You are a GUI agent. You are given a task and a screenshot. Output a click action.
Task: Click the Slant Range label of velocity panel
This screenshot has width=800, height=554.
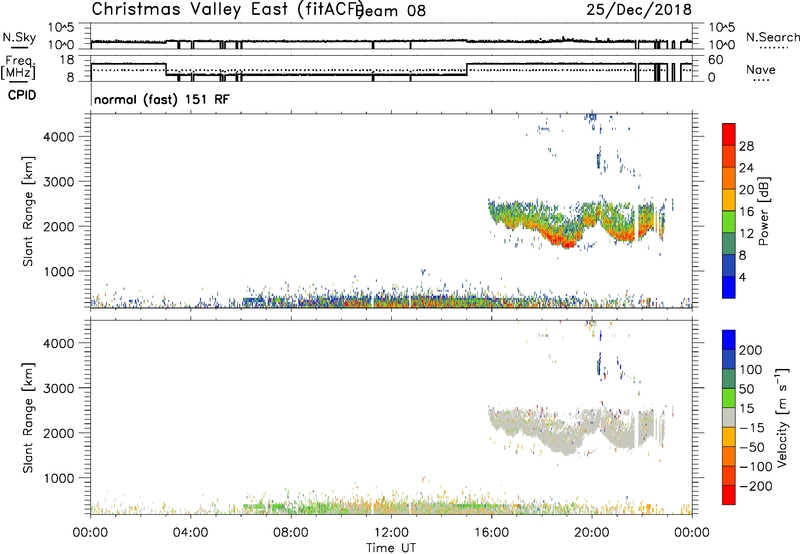pyautogui.click(x=28, y=418)
